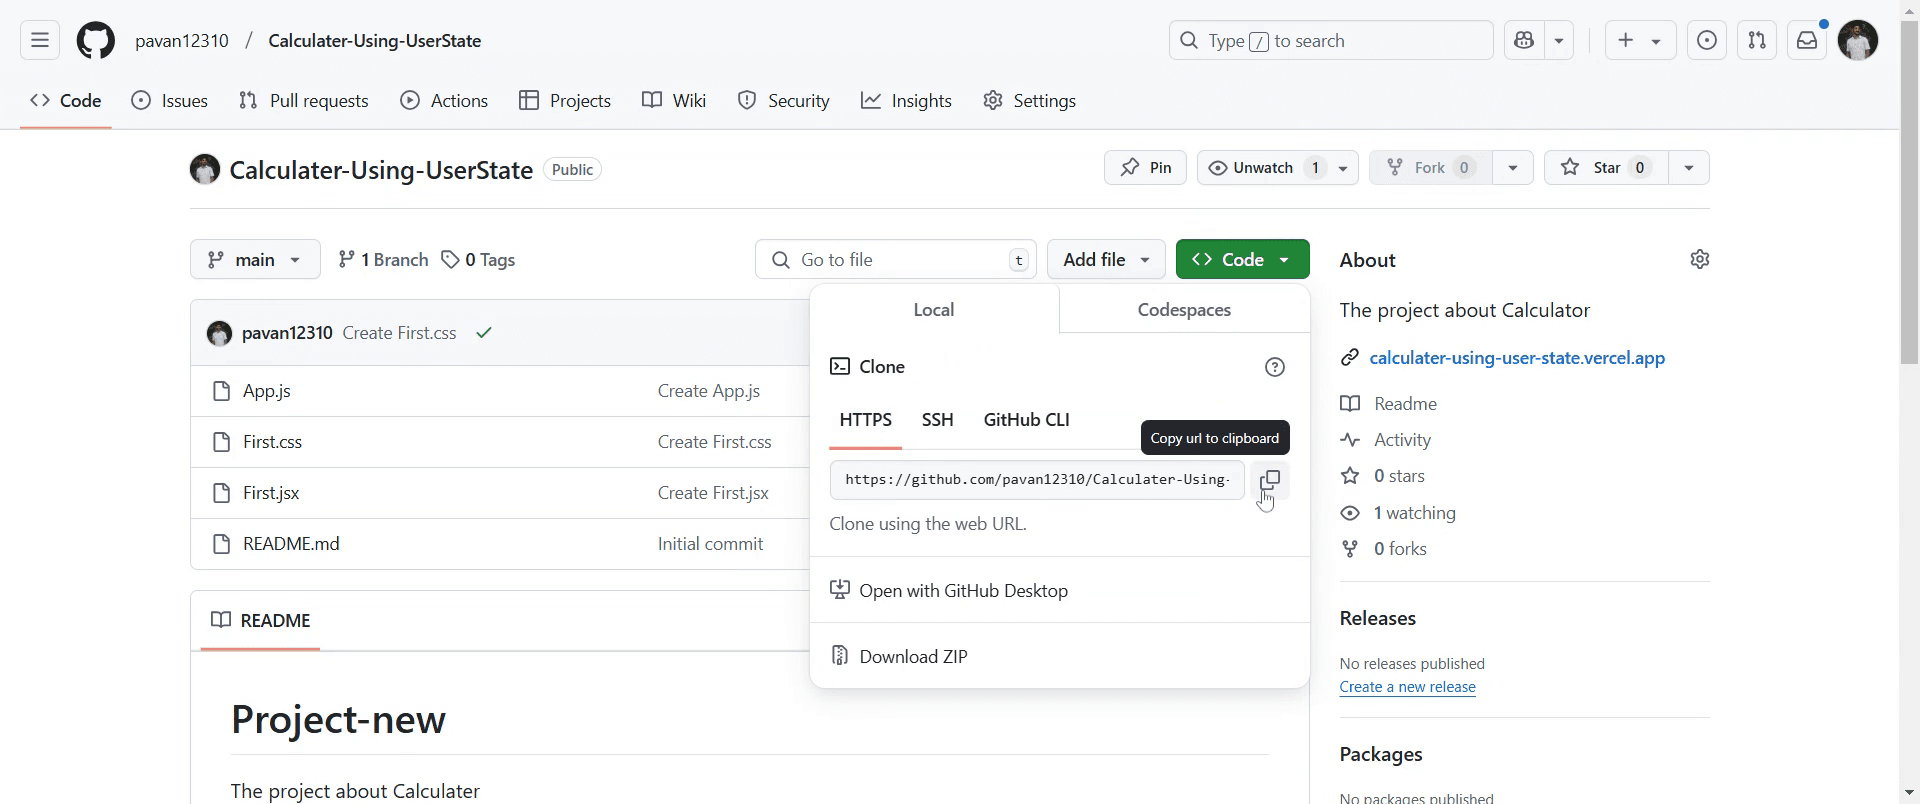This screenshot has width=1920, height=804.
Task: Open the user profile avatar menu
Action: click(x=1858, y=41)
